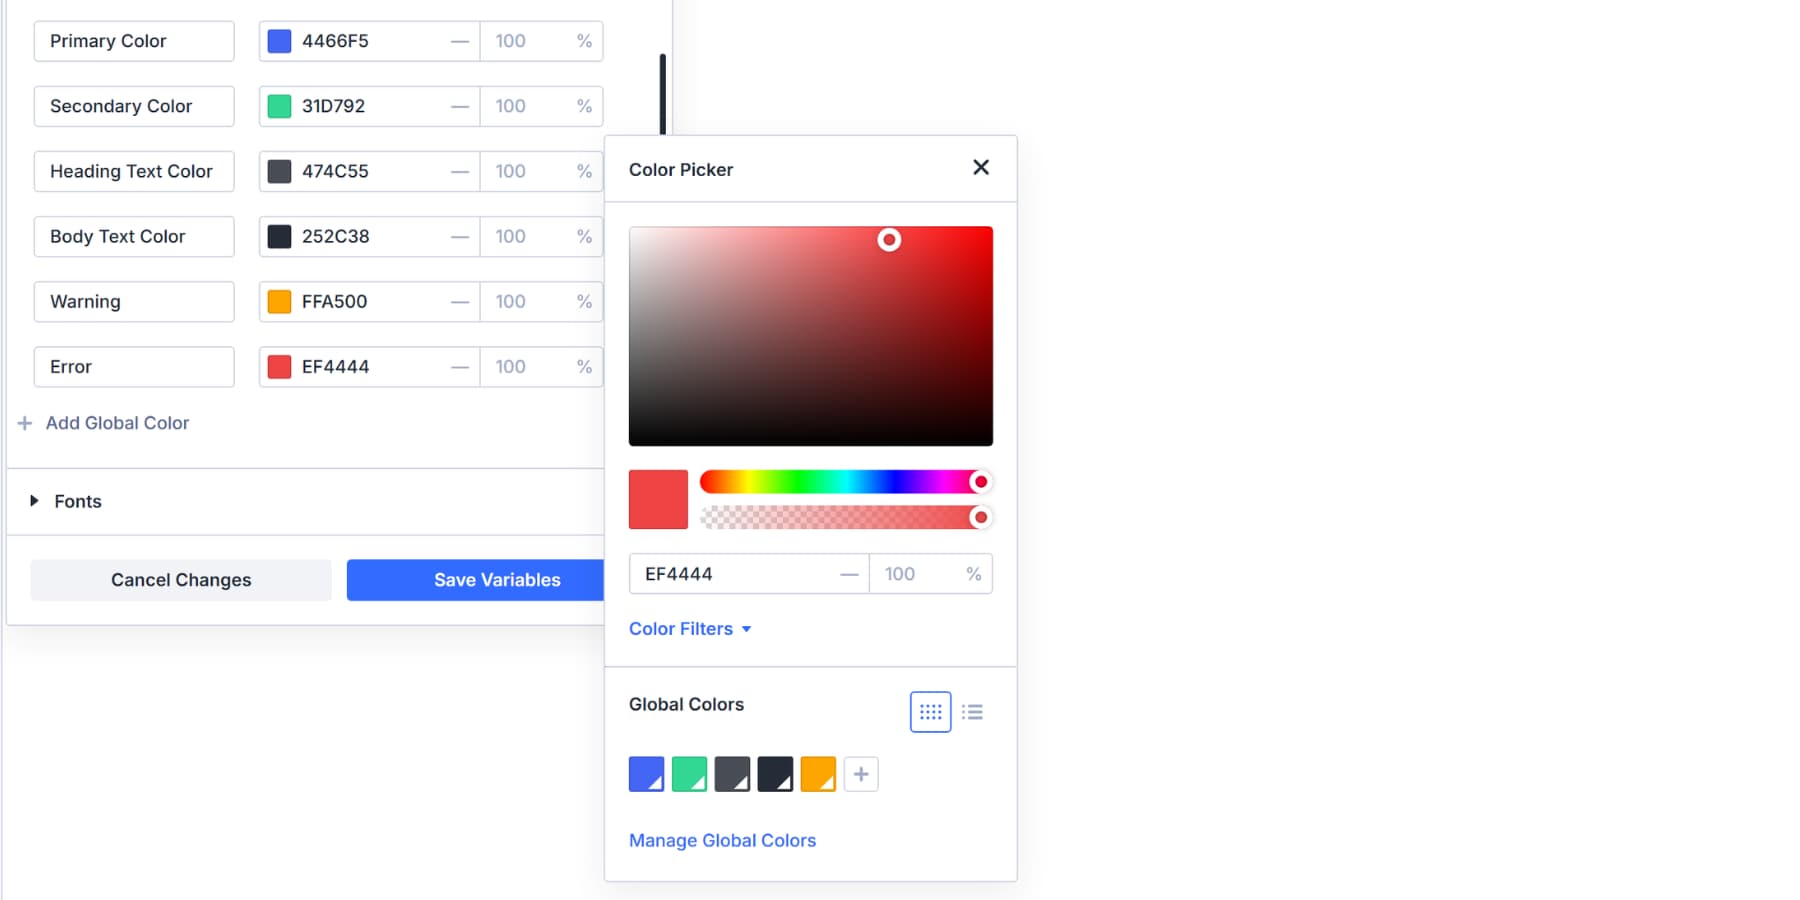Switch Global Colors to list view
This screenshot has width=1800, height=900.
pyautogui.click(x=971, y=711)
